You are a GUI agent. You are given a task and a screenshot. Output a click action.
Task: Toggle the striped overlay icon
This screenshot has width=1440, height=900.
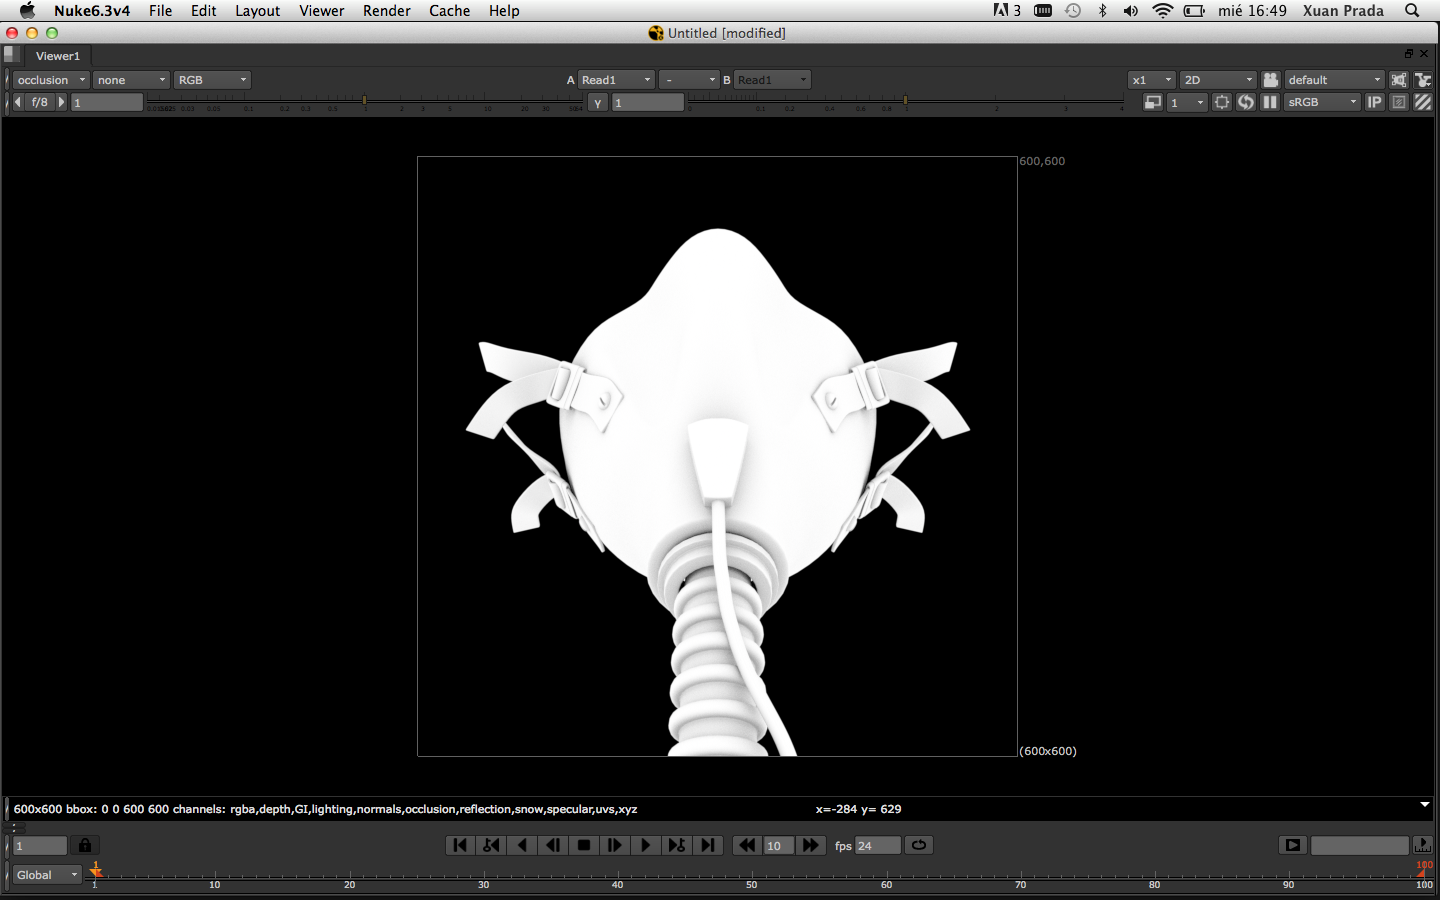(1423, 102)
